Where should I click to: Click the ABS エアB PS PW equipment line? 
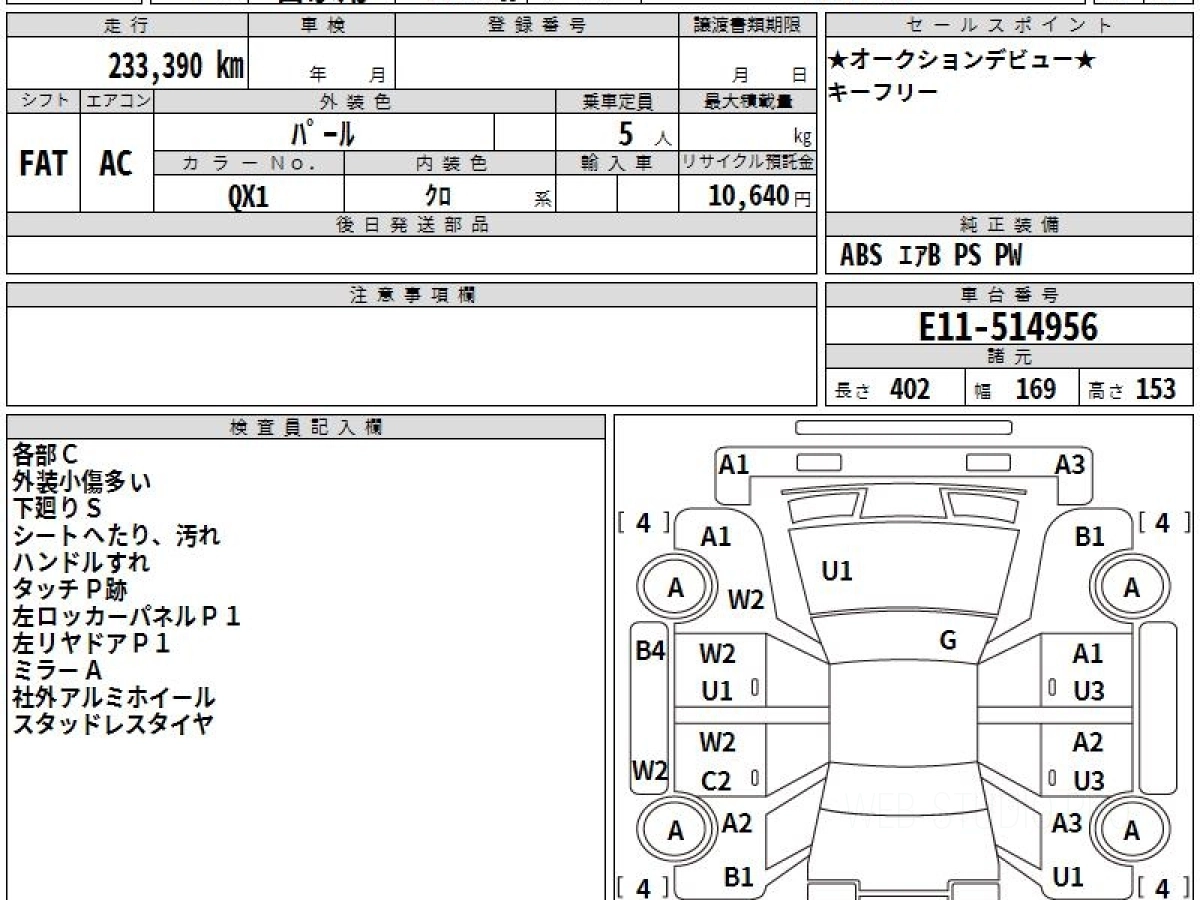coord(931,256)
